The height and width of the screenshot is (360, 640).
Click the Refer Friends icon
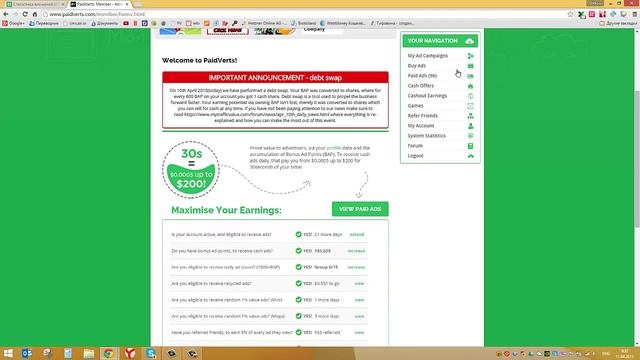[470, 116]
